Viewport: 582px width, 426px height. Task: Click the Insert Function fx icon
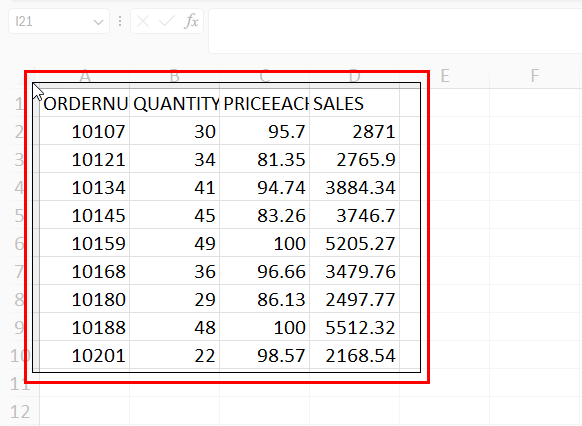point(192,21)
